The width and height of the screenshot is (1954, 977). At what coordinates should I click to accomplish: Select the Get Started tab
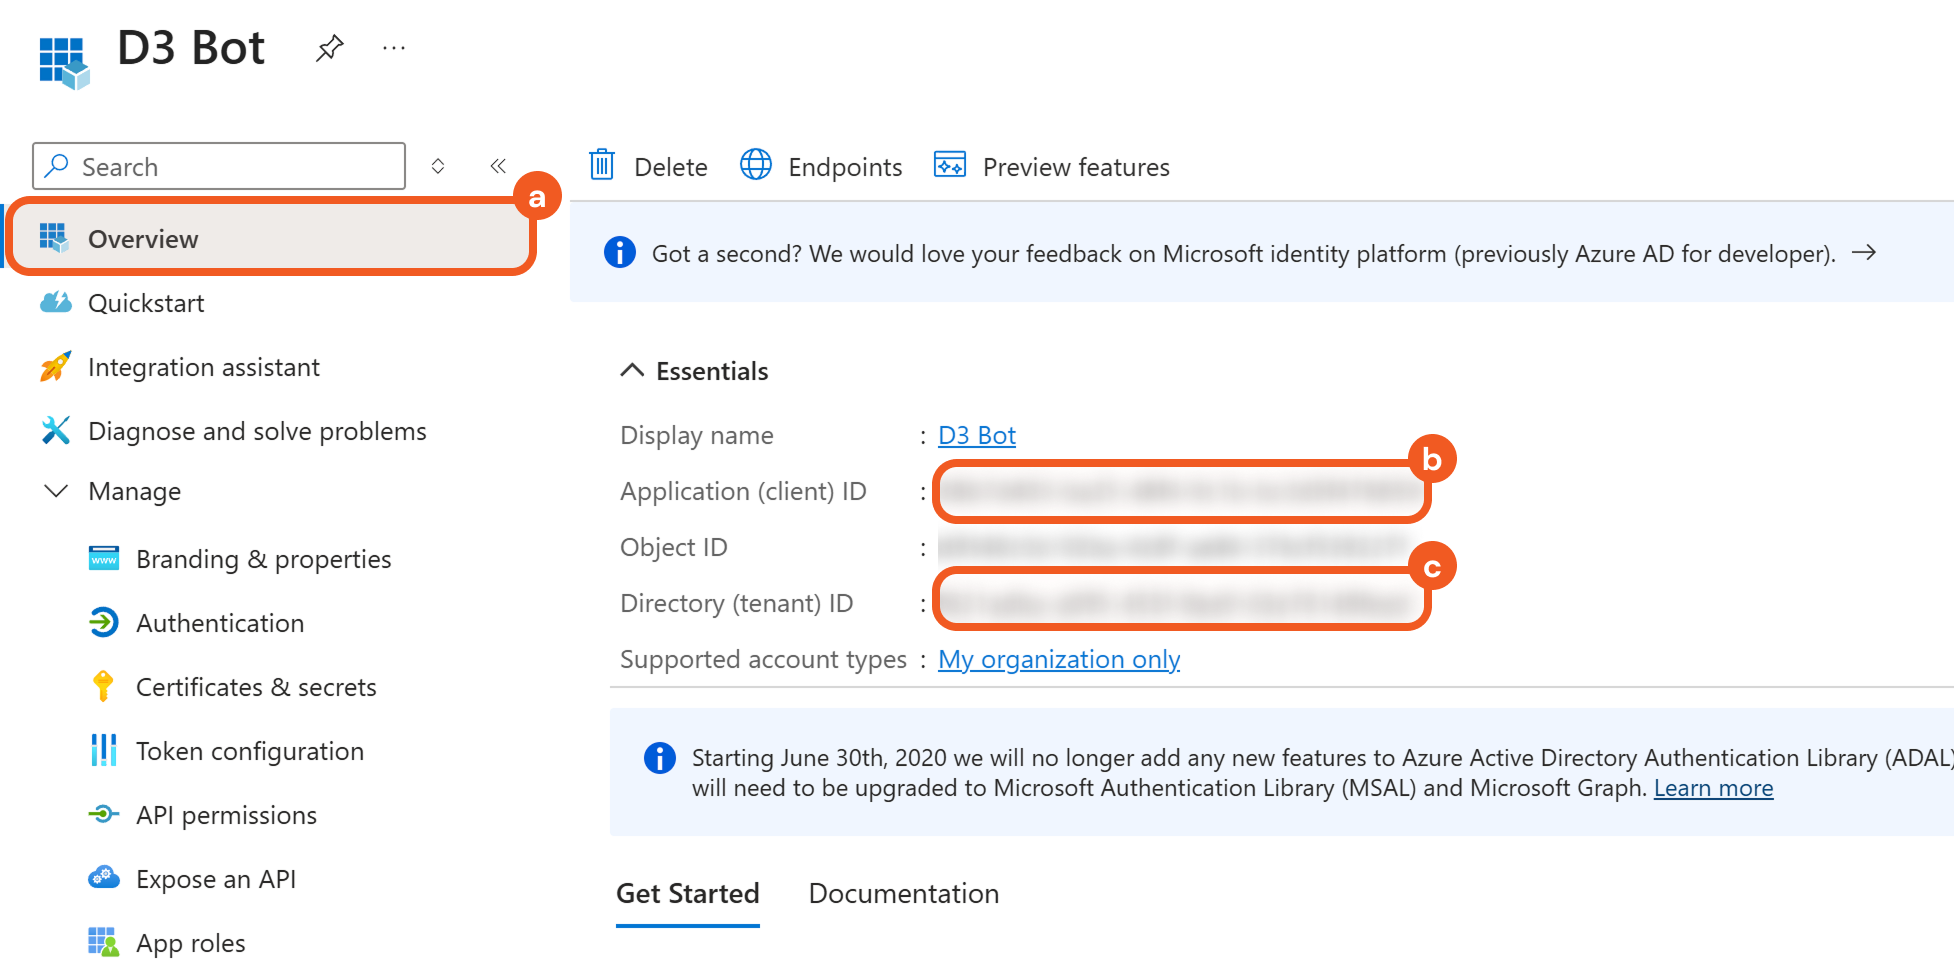click(688, 893)
